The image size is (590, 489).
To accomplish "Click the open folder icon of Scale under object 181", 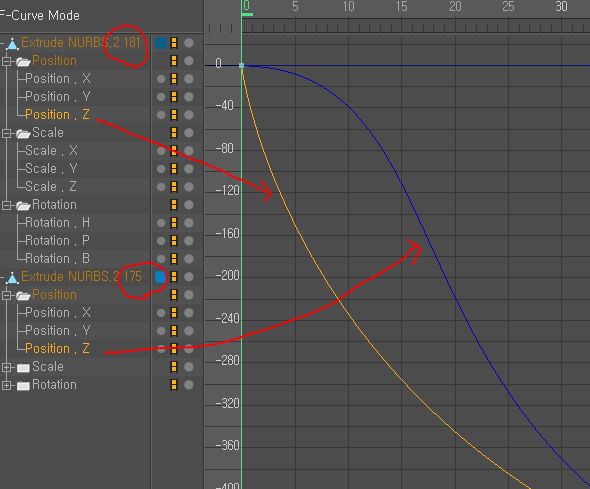I will pos(23,134).
